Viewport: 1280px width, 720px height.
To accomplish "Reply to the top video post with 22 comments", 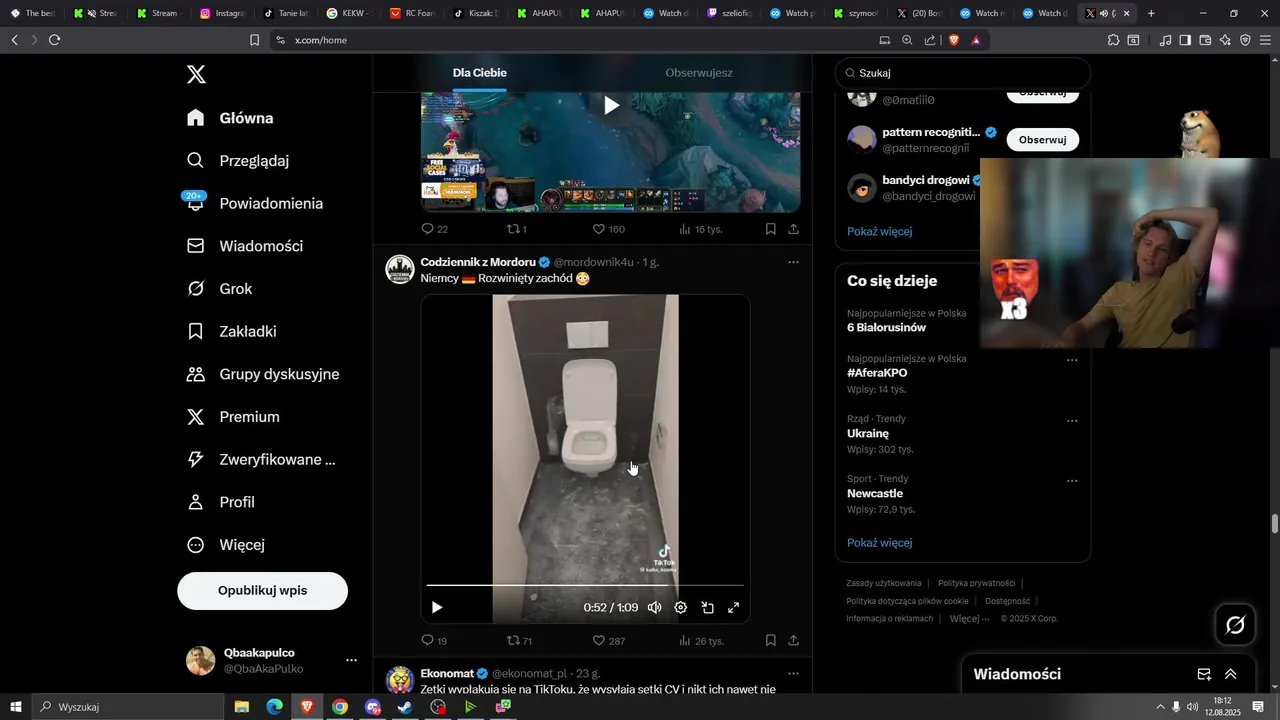I will (435, 229).
